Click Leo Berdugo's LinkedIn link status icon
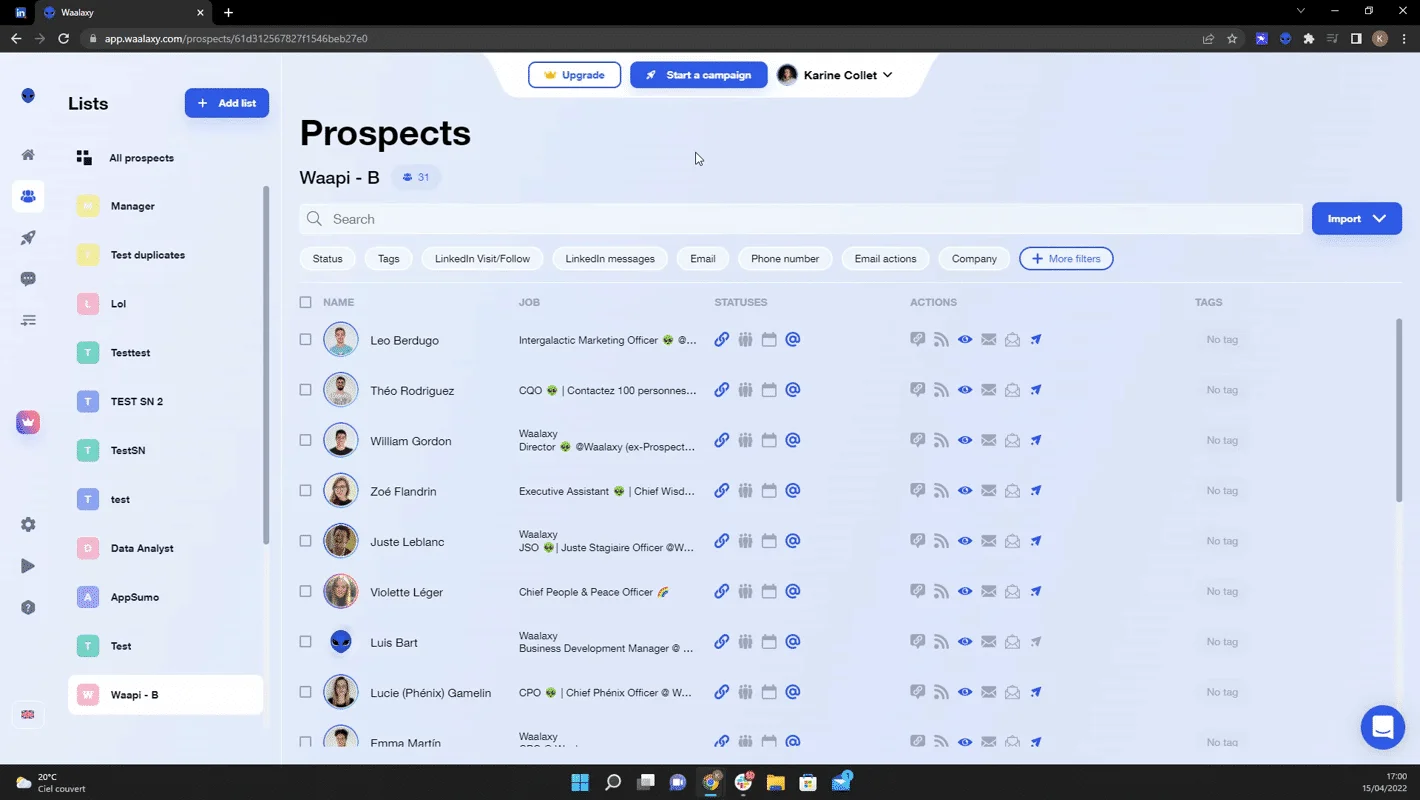This screenshot has width=1420, height=800. point(721,340)
